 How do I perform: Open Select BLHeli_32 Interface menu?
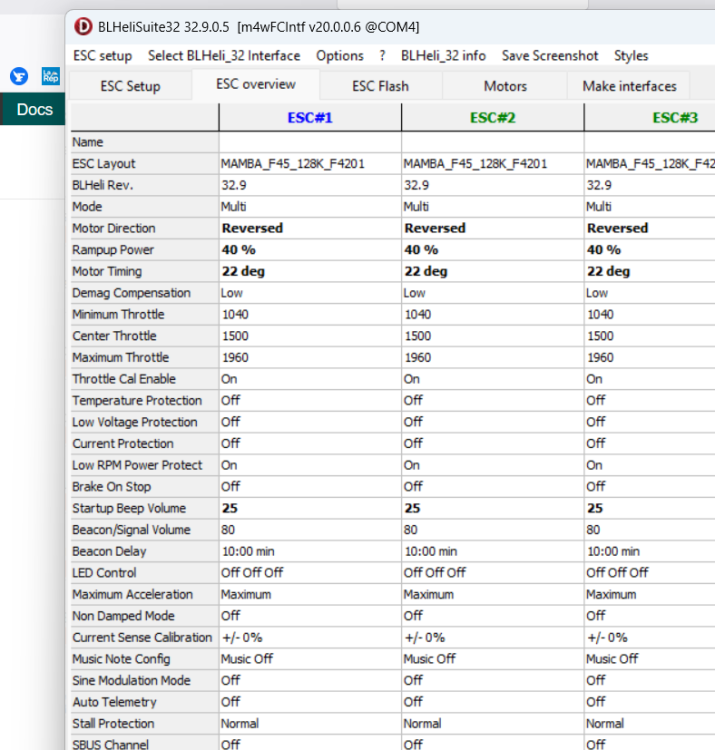[x=224, y=56]
